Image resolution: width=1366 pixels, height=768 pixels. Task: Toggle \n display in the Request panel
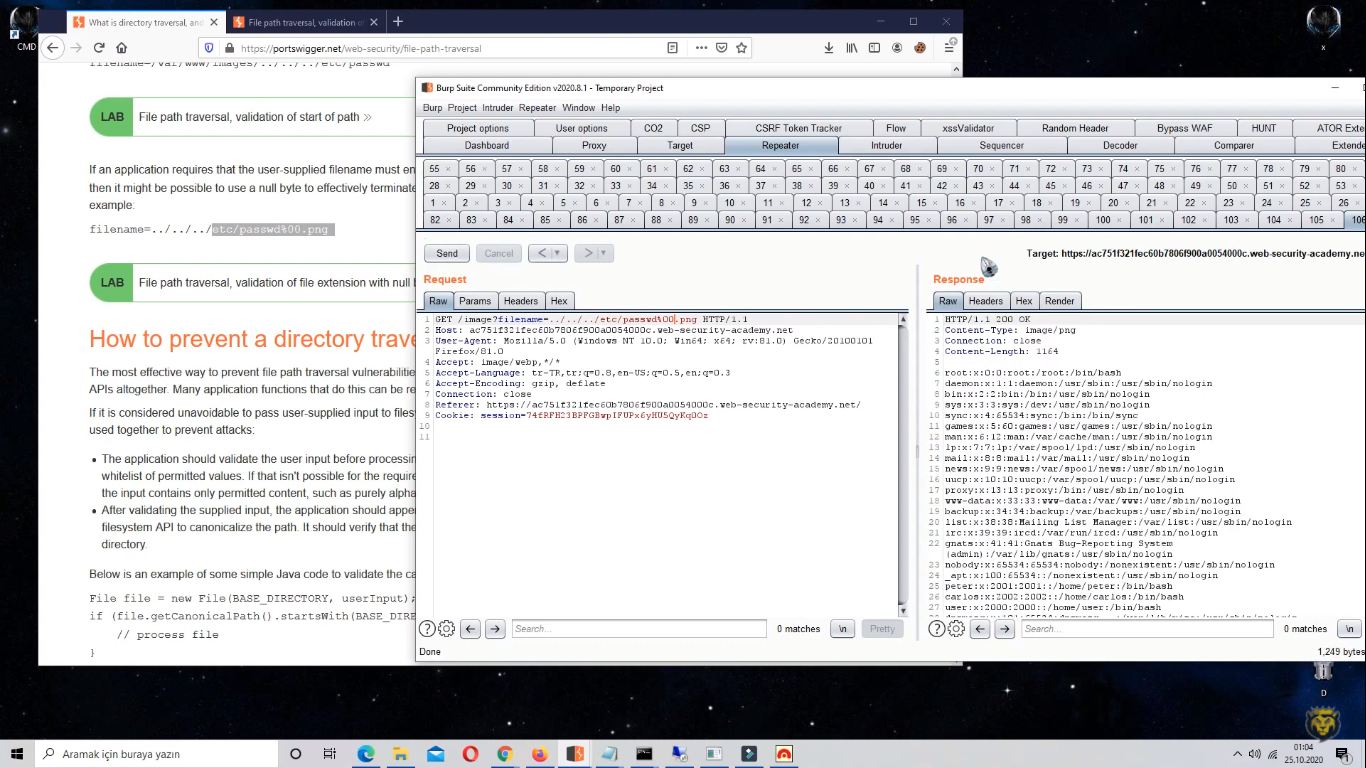coord(843,629)
